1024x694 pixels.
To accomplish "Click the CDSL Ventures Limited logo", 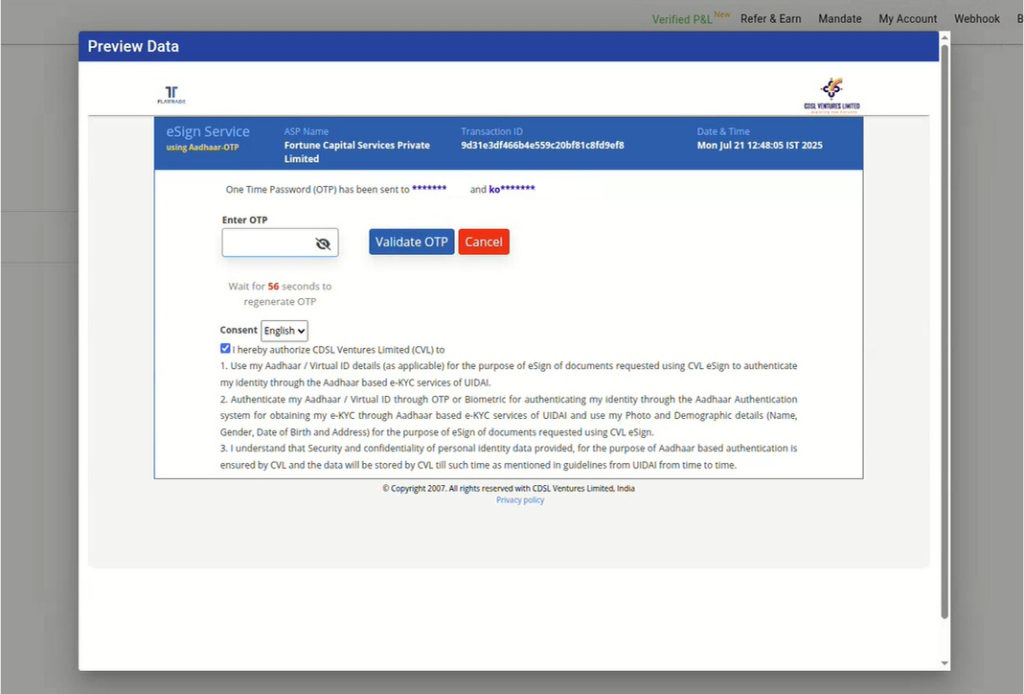I will pos(831,95).
